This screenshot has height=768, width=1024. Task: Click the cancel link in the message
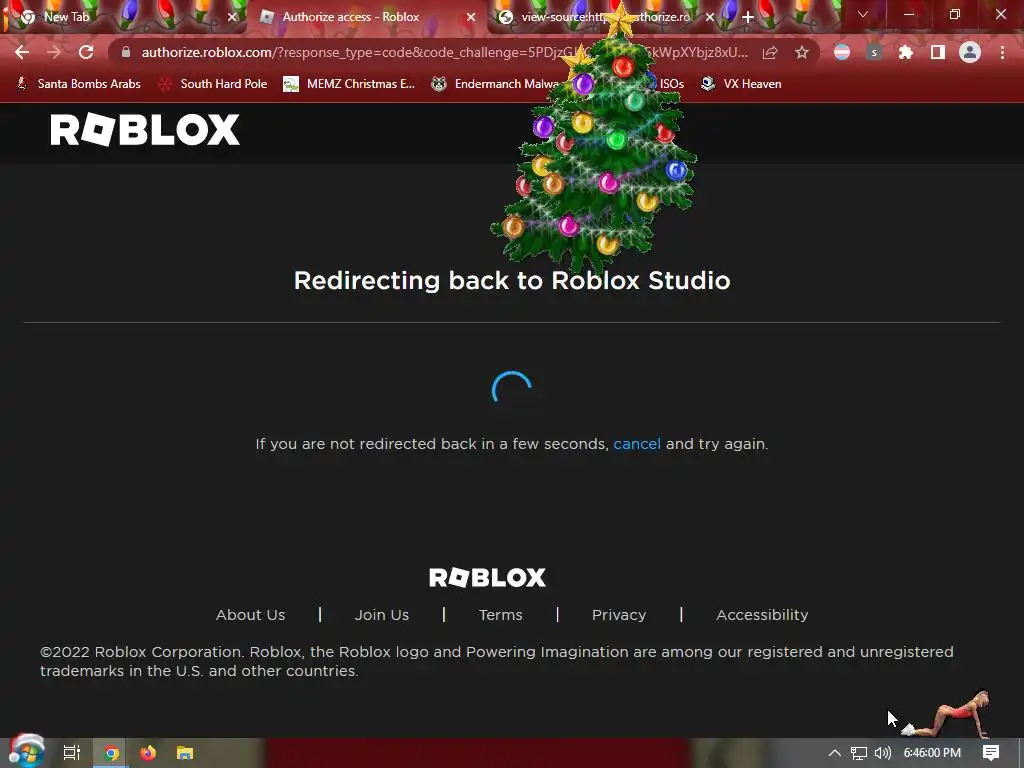[x=637, y=444]
